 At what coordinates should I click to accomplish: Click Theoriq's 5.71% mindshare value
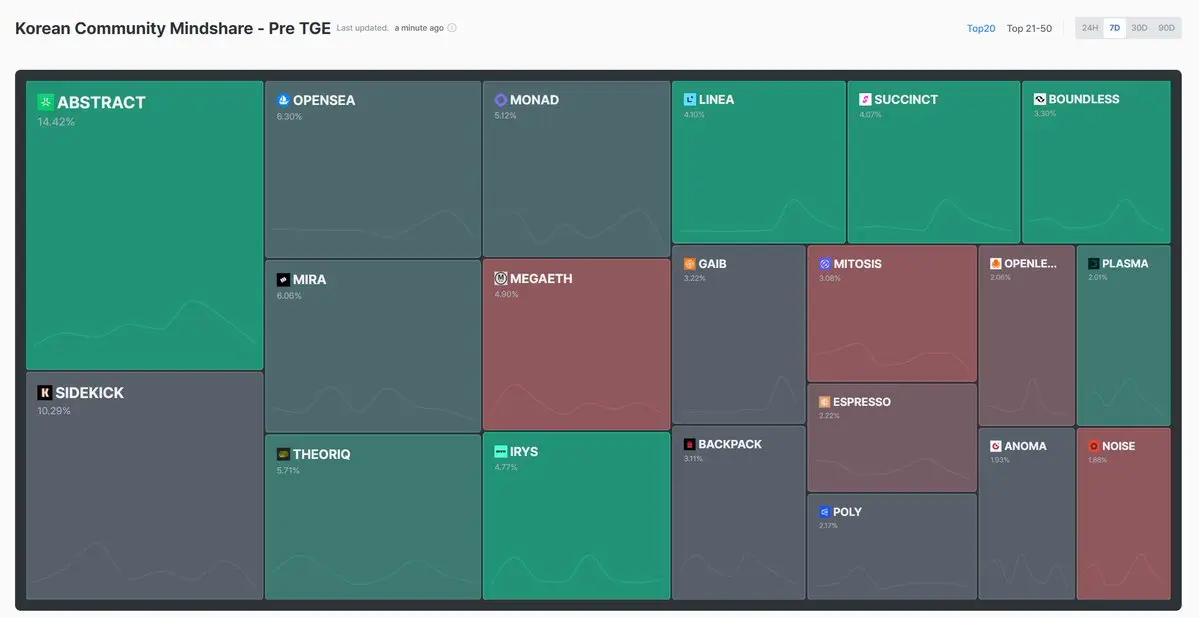click(x=288, y=470)
